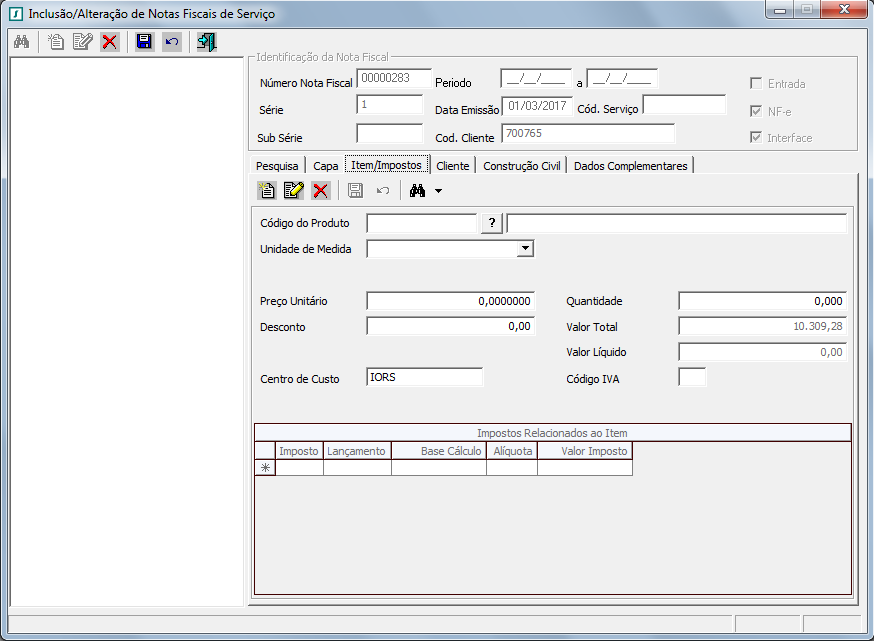Toggle the NF-e checkbox
The height and width of the screenshot is (641, 874).
coord(757,111)
